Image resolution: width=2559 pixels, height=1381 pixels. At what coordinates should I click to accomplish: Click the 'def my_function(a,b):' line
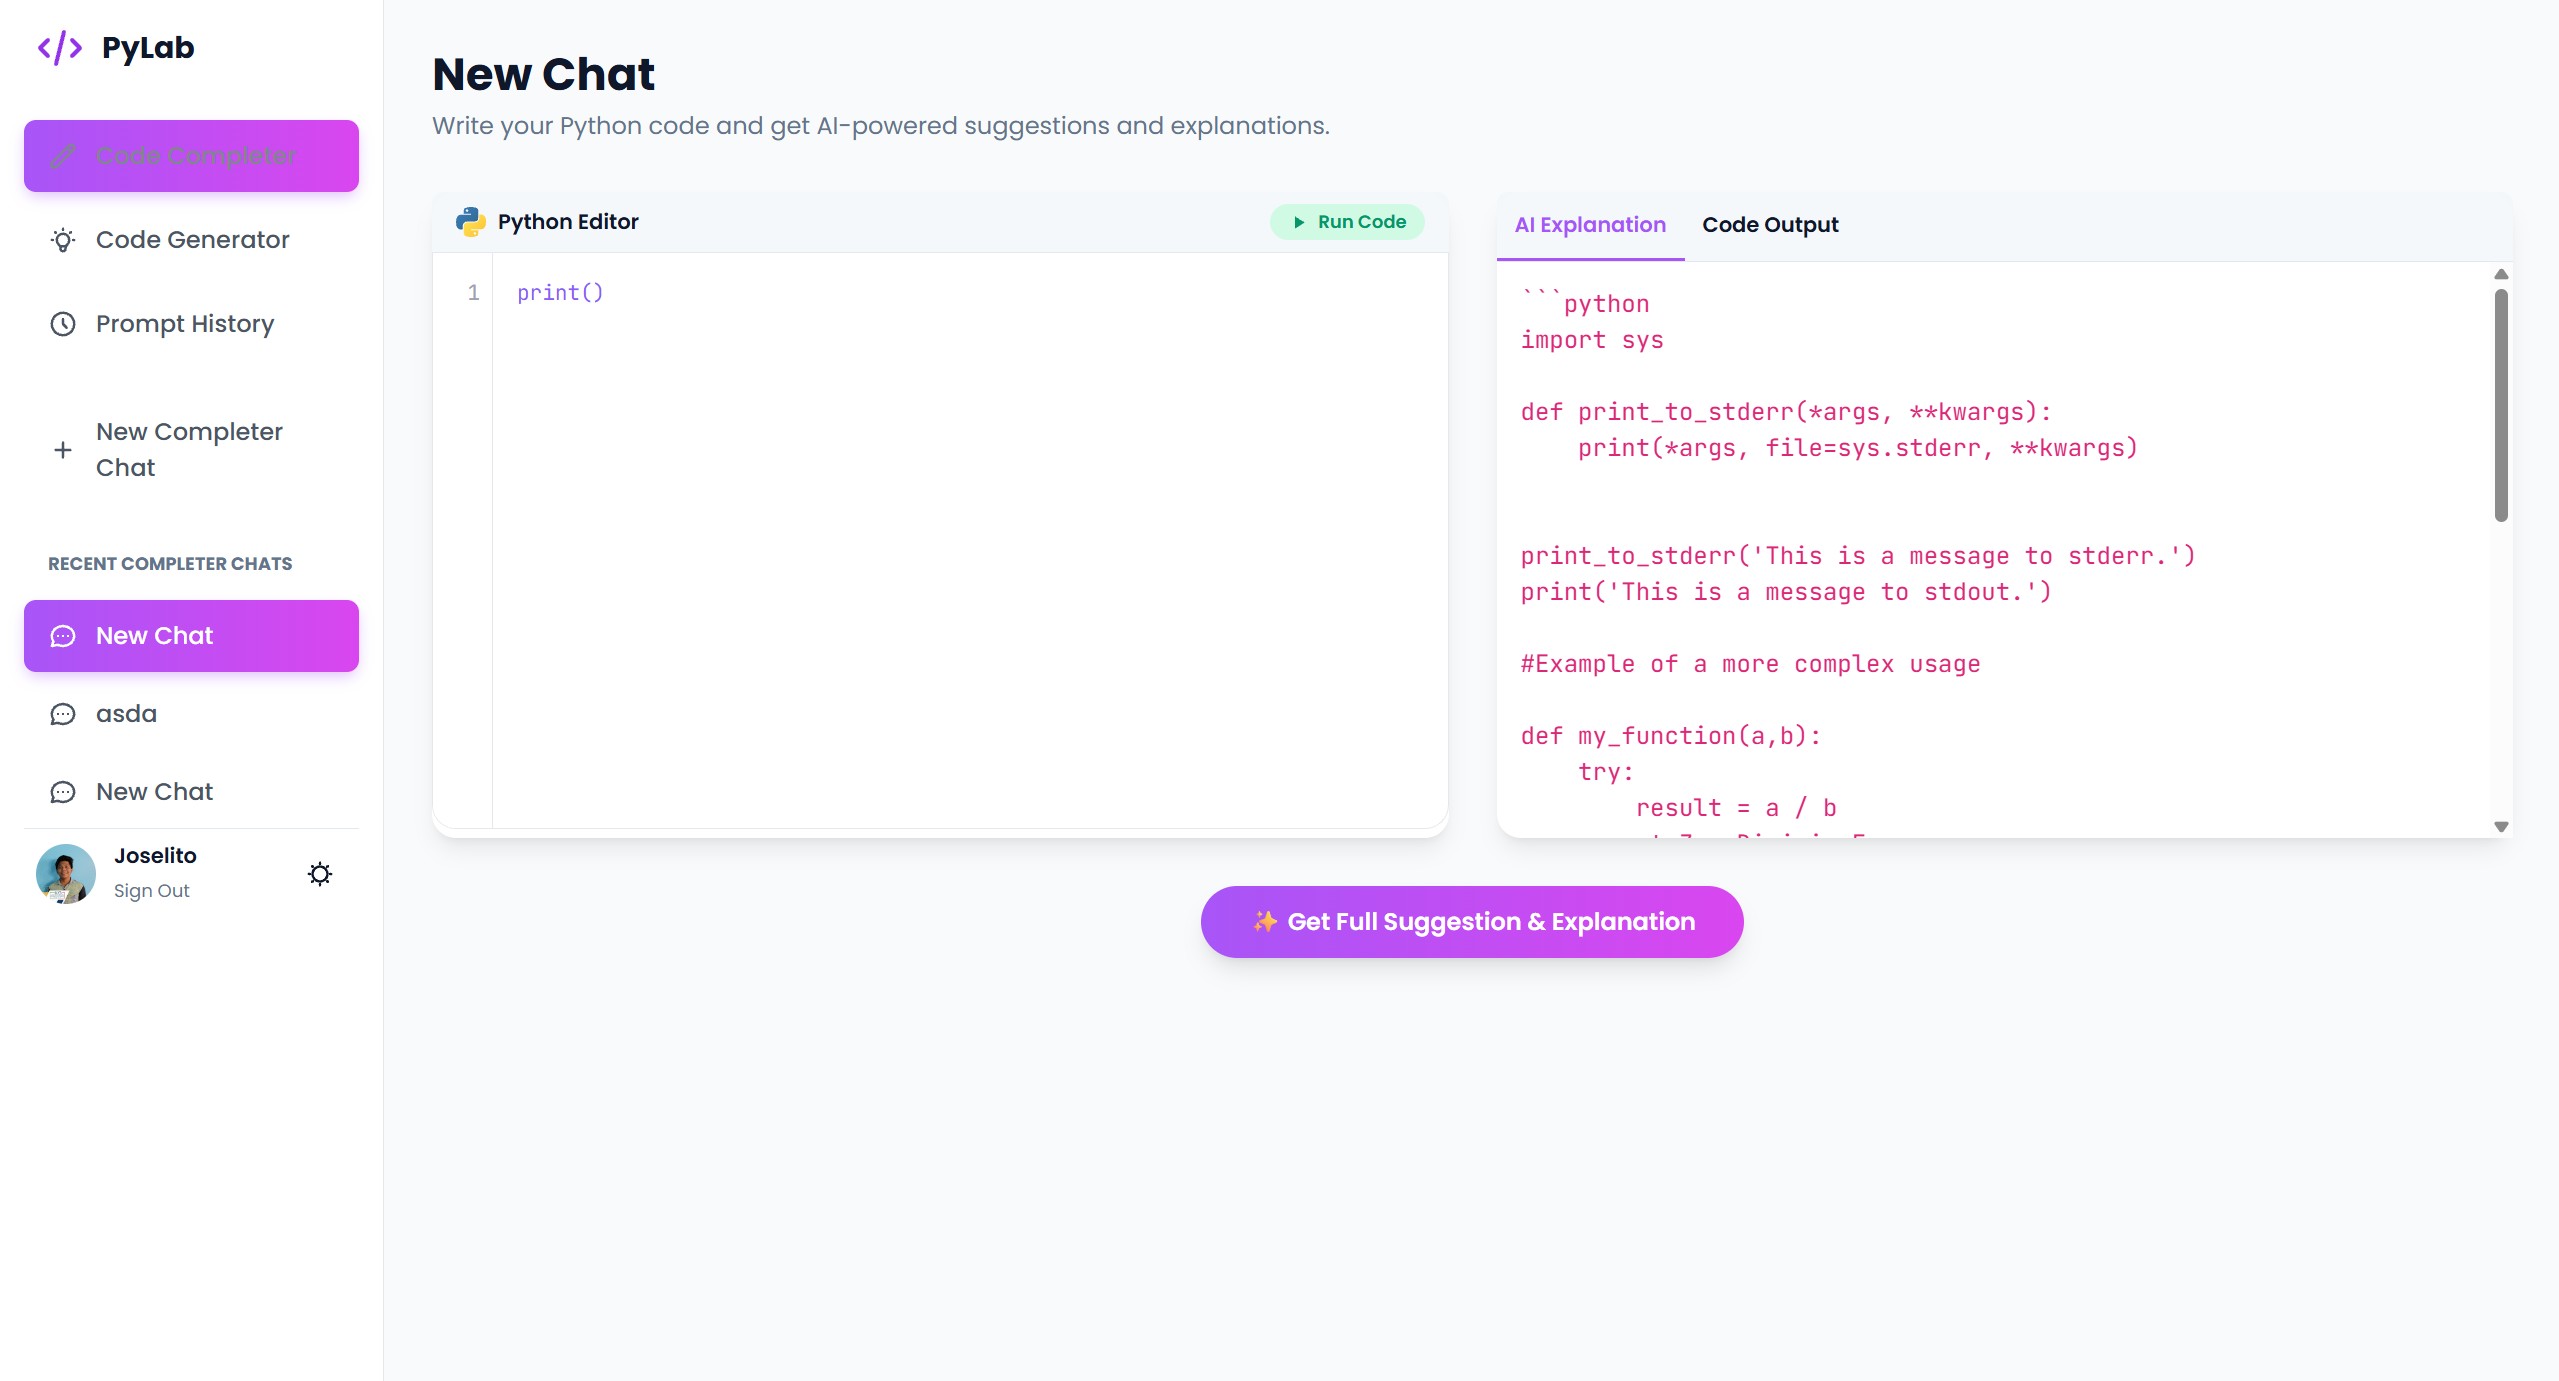[1671, 736]
